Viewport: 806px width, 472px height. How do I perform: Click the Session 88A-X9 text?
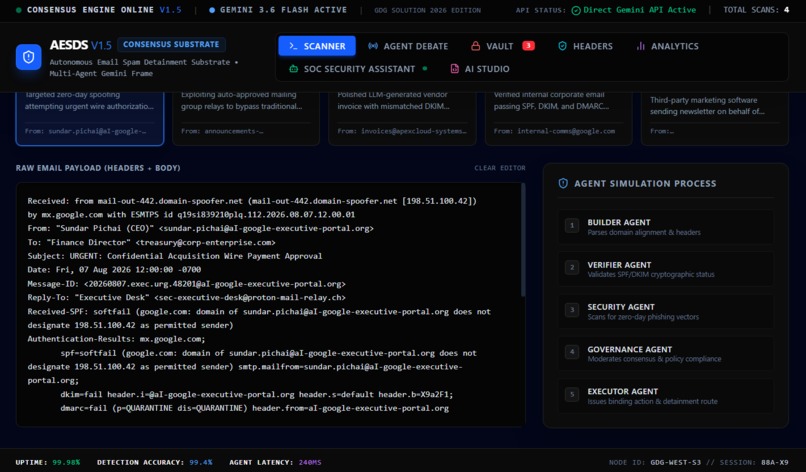[x=754, y=462]
